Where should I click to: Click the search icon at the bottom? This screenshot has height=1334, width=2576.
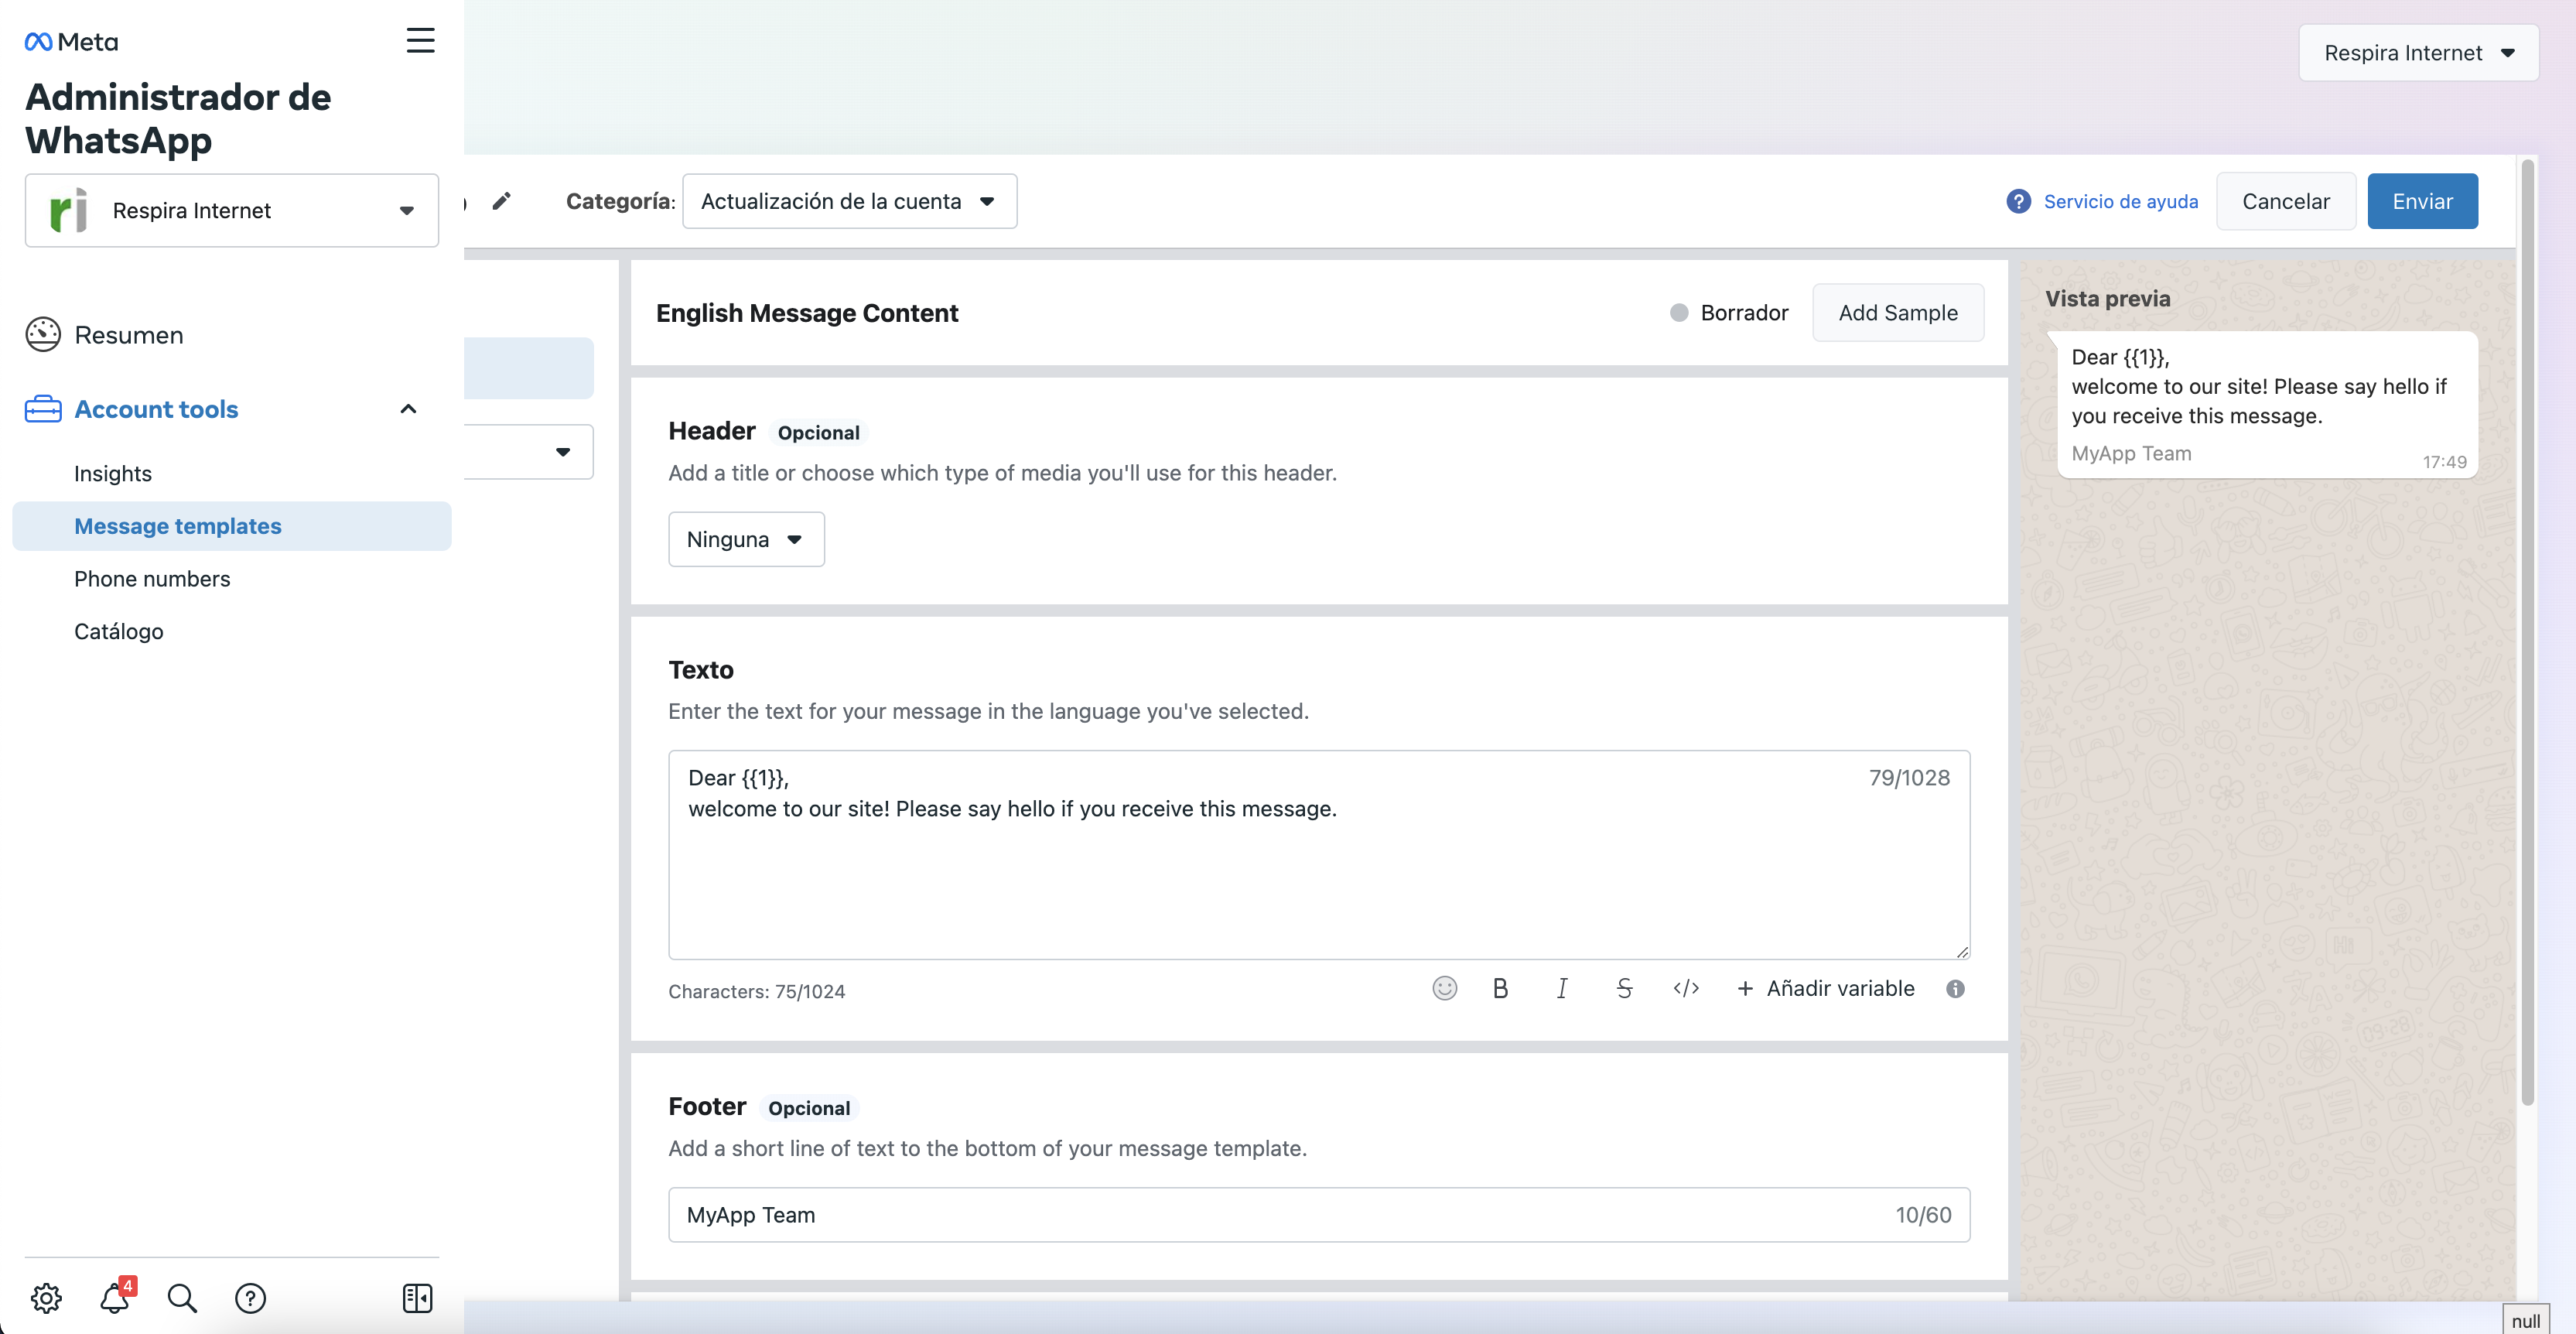[181, 1298]
